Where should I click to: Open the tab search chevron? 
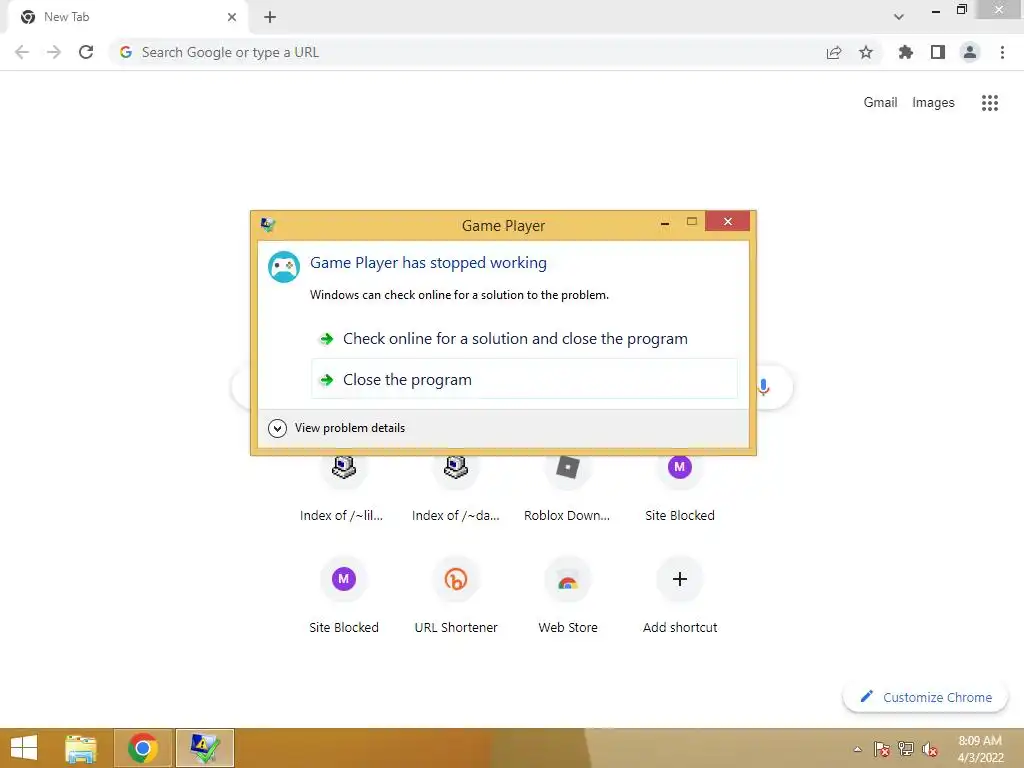(x=899, y=17)
